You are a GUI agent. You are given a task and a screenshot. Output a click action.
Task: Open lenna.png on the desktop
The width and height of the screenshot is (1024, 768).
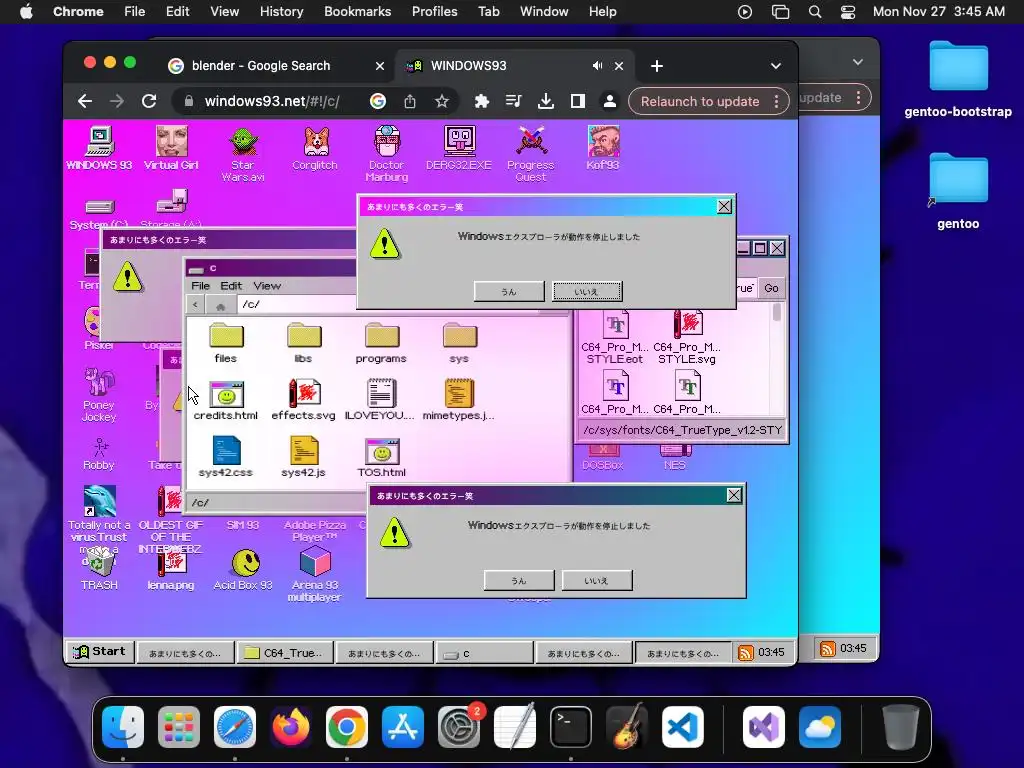(x=171, y=568)
